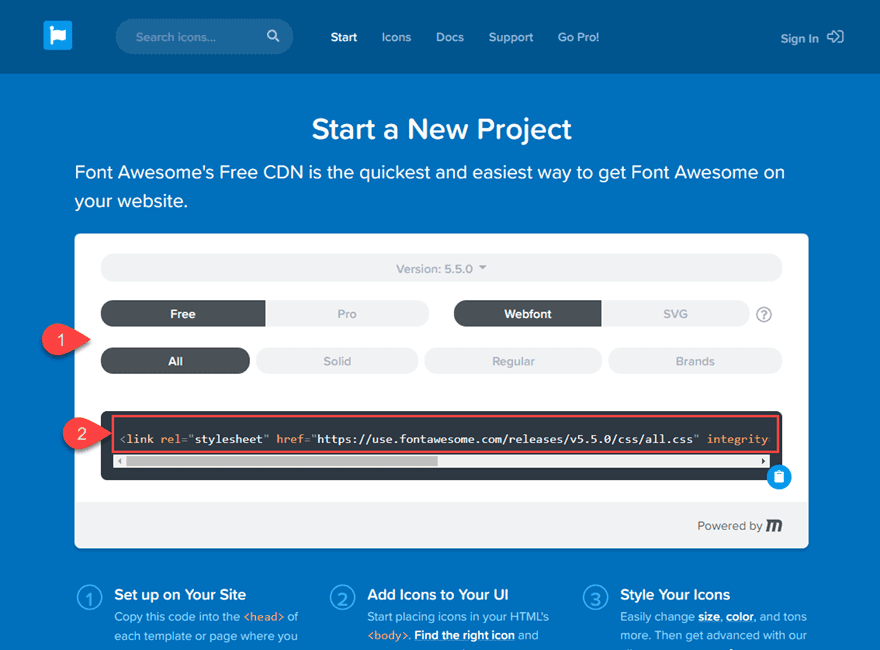This screenshot has height=650, width=880.
Task: Copy code with the clipboard icon
Action: coord(779,477)
